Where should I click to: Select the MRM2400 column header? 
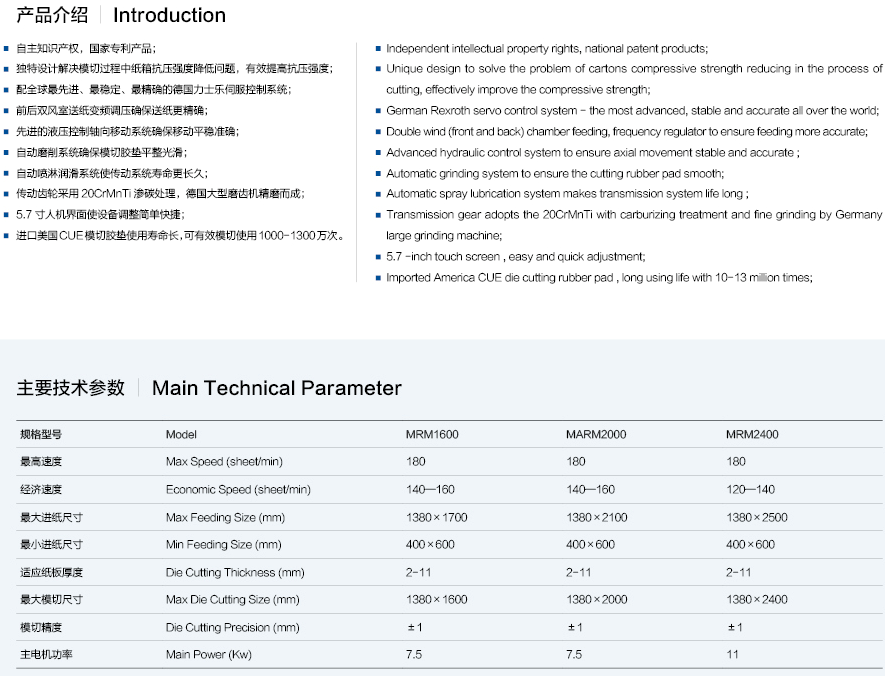pyautogui.click(x=752, y=434)
